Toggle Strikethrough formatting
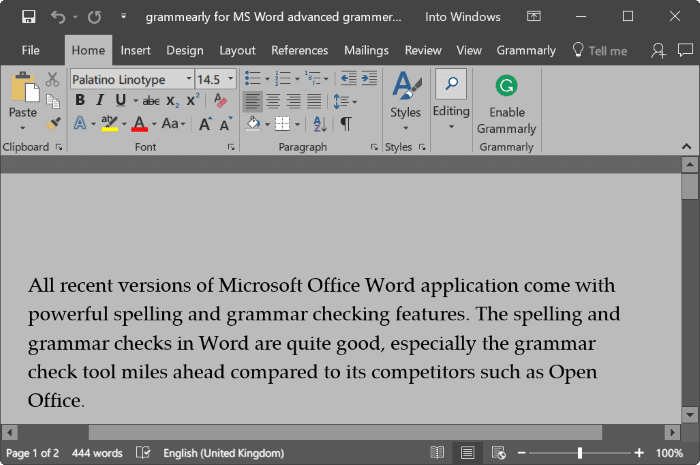The height and width of the screenshot is (465, 700). 151,101
